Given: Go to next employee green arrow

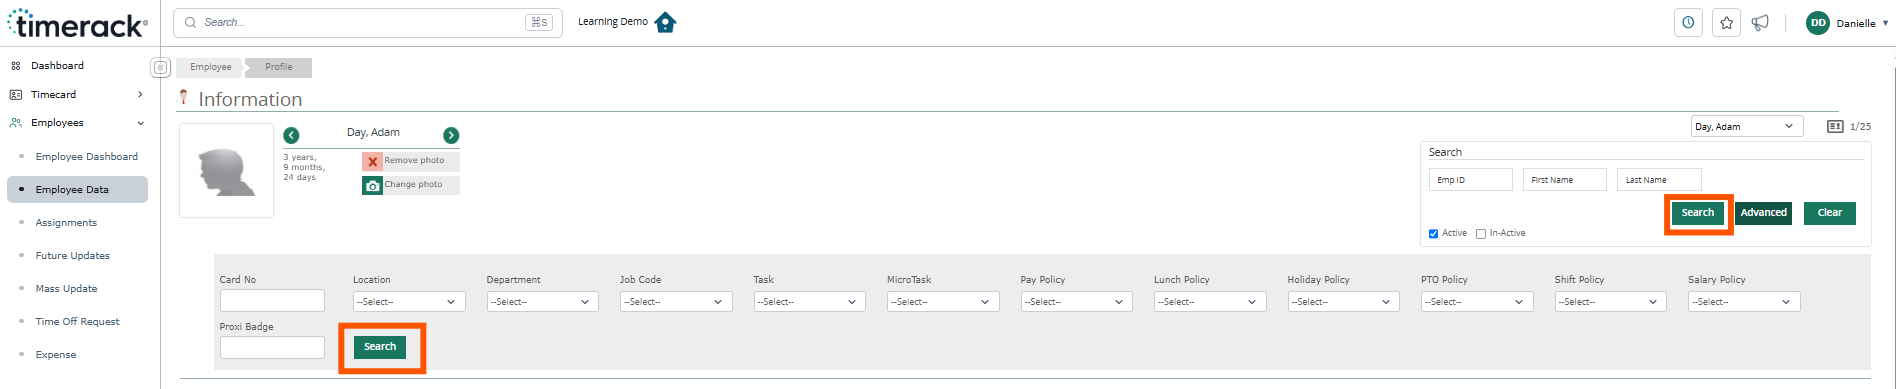Looking at the screenshot, I should tap(451, 135).
